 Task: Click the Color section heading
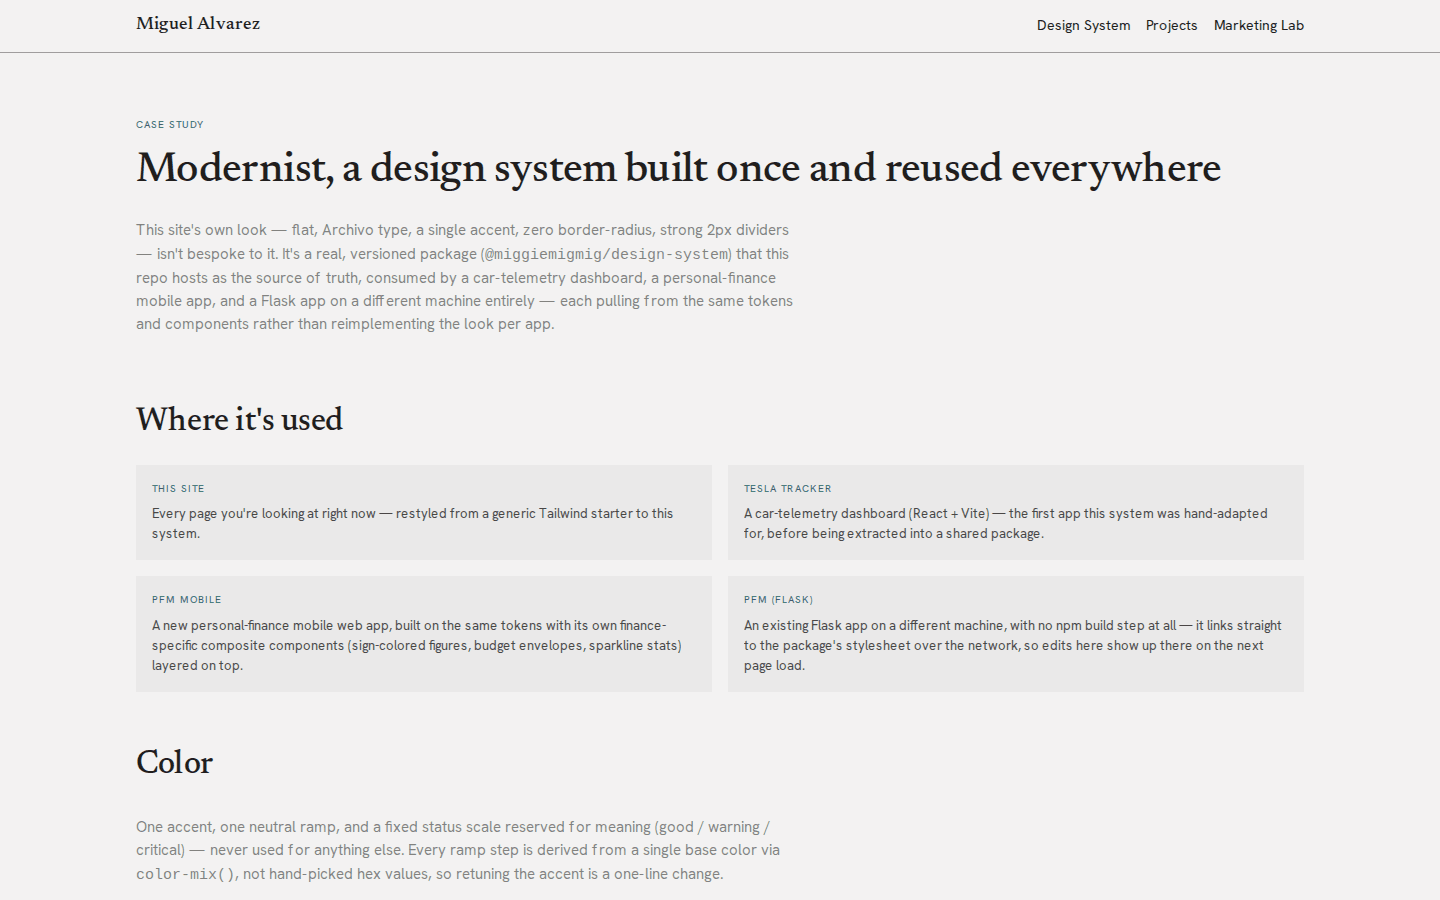pyautogui.click(x=174, y=762)
